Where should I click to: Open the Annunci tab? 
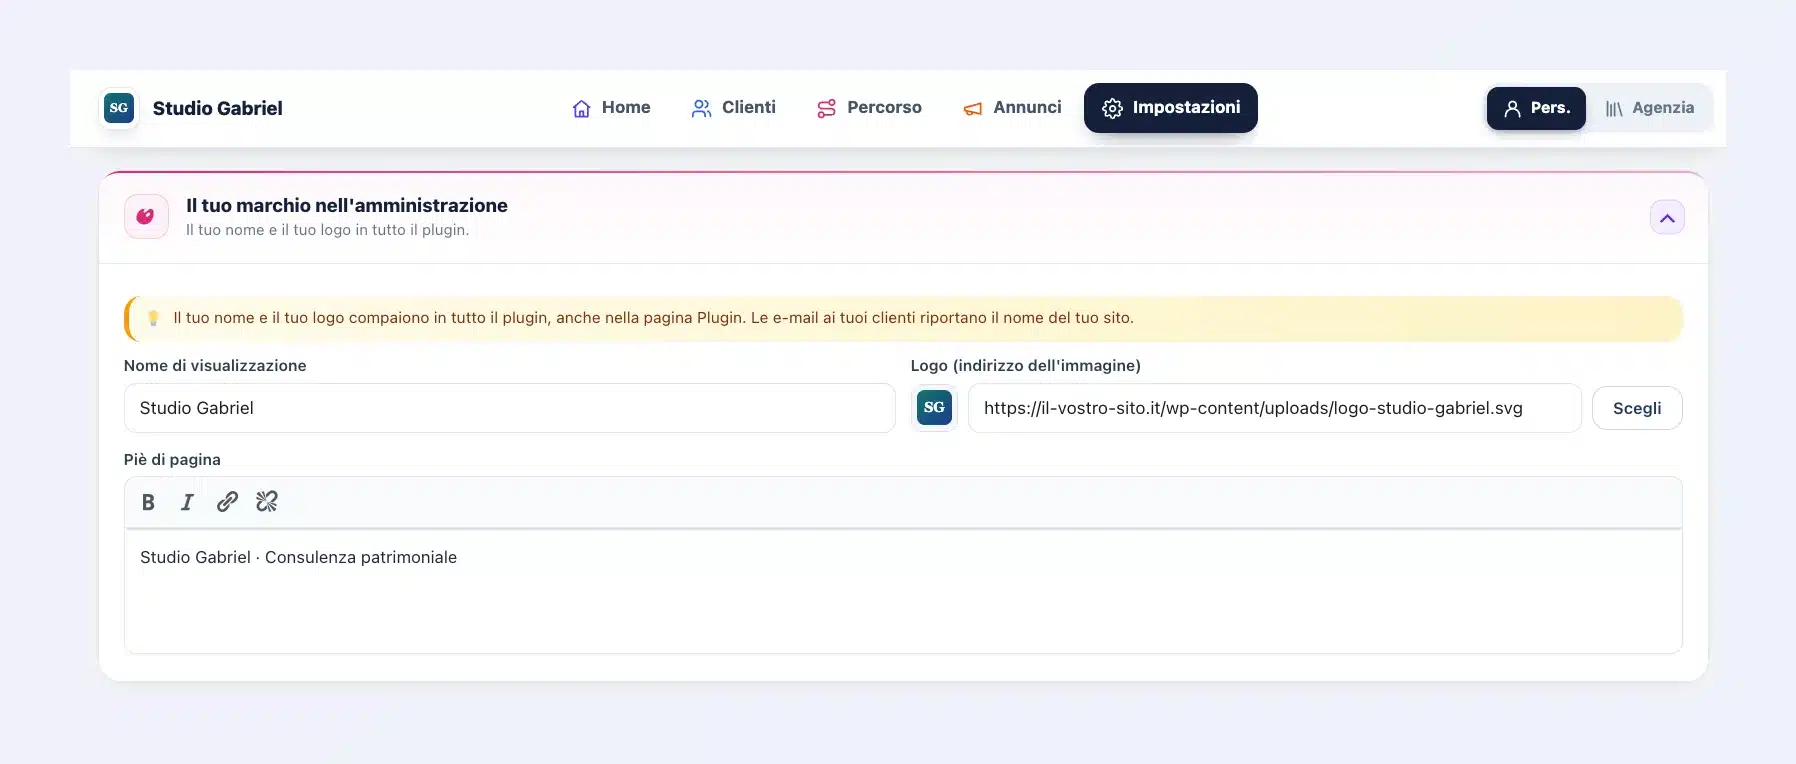pyautogui.click(x=1012, y=108)
